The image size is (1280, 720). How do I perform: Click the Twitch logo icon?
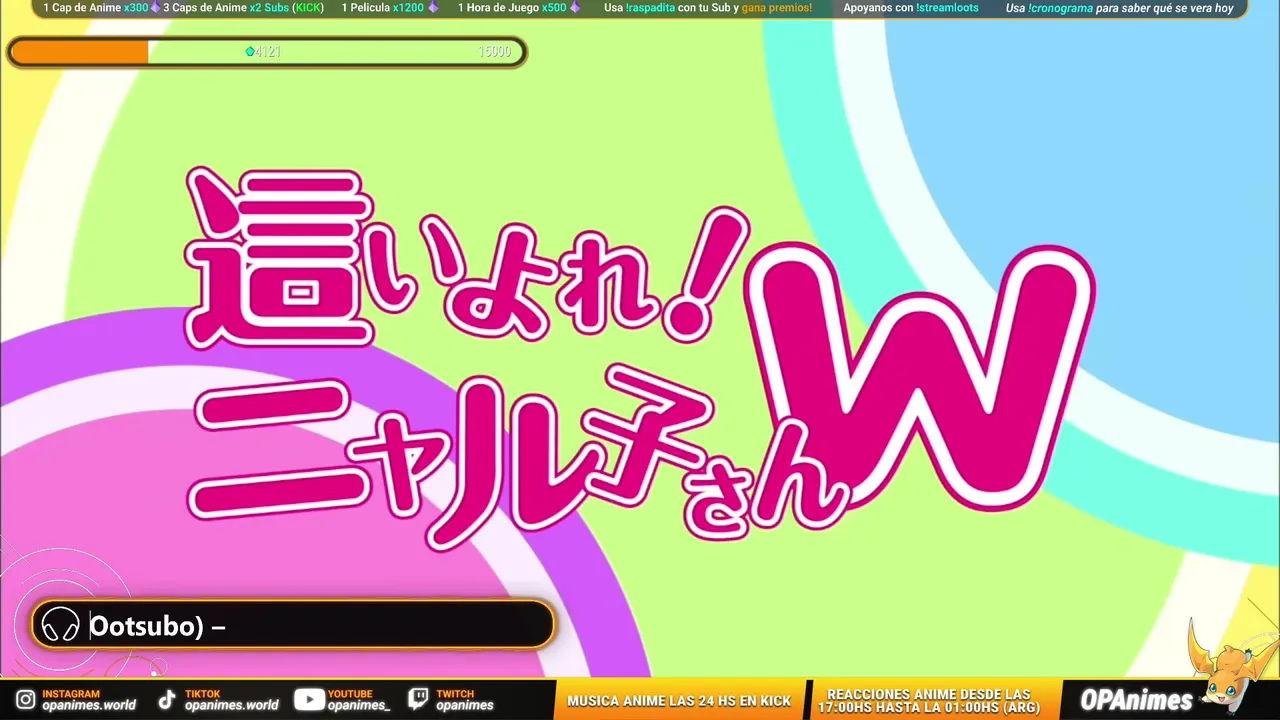pos(418,700)
